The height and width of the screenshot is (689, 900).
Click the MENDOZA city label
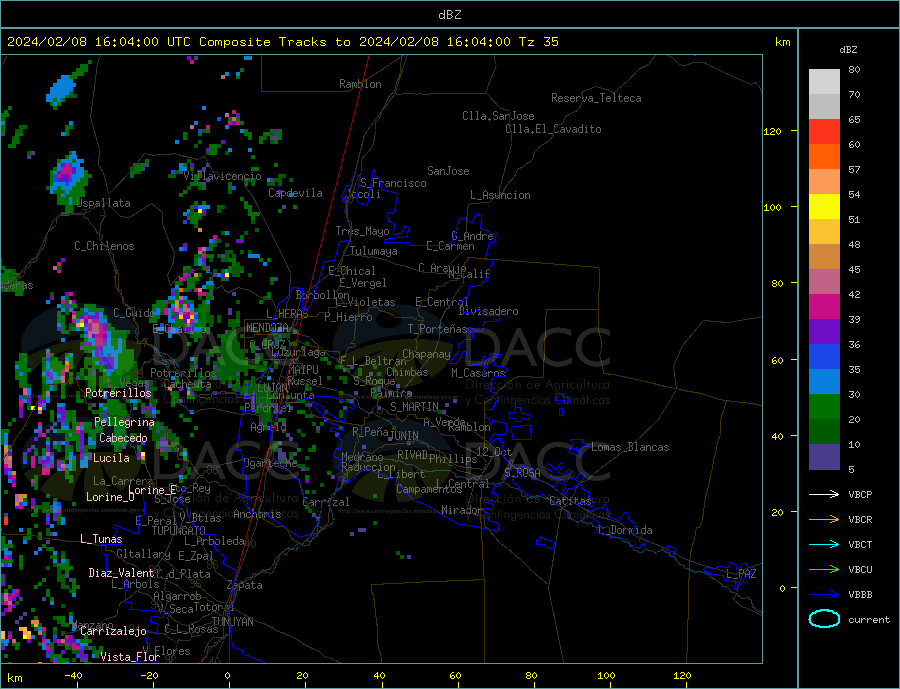click(x=268, y=328)
